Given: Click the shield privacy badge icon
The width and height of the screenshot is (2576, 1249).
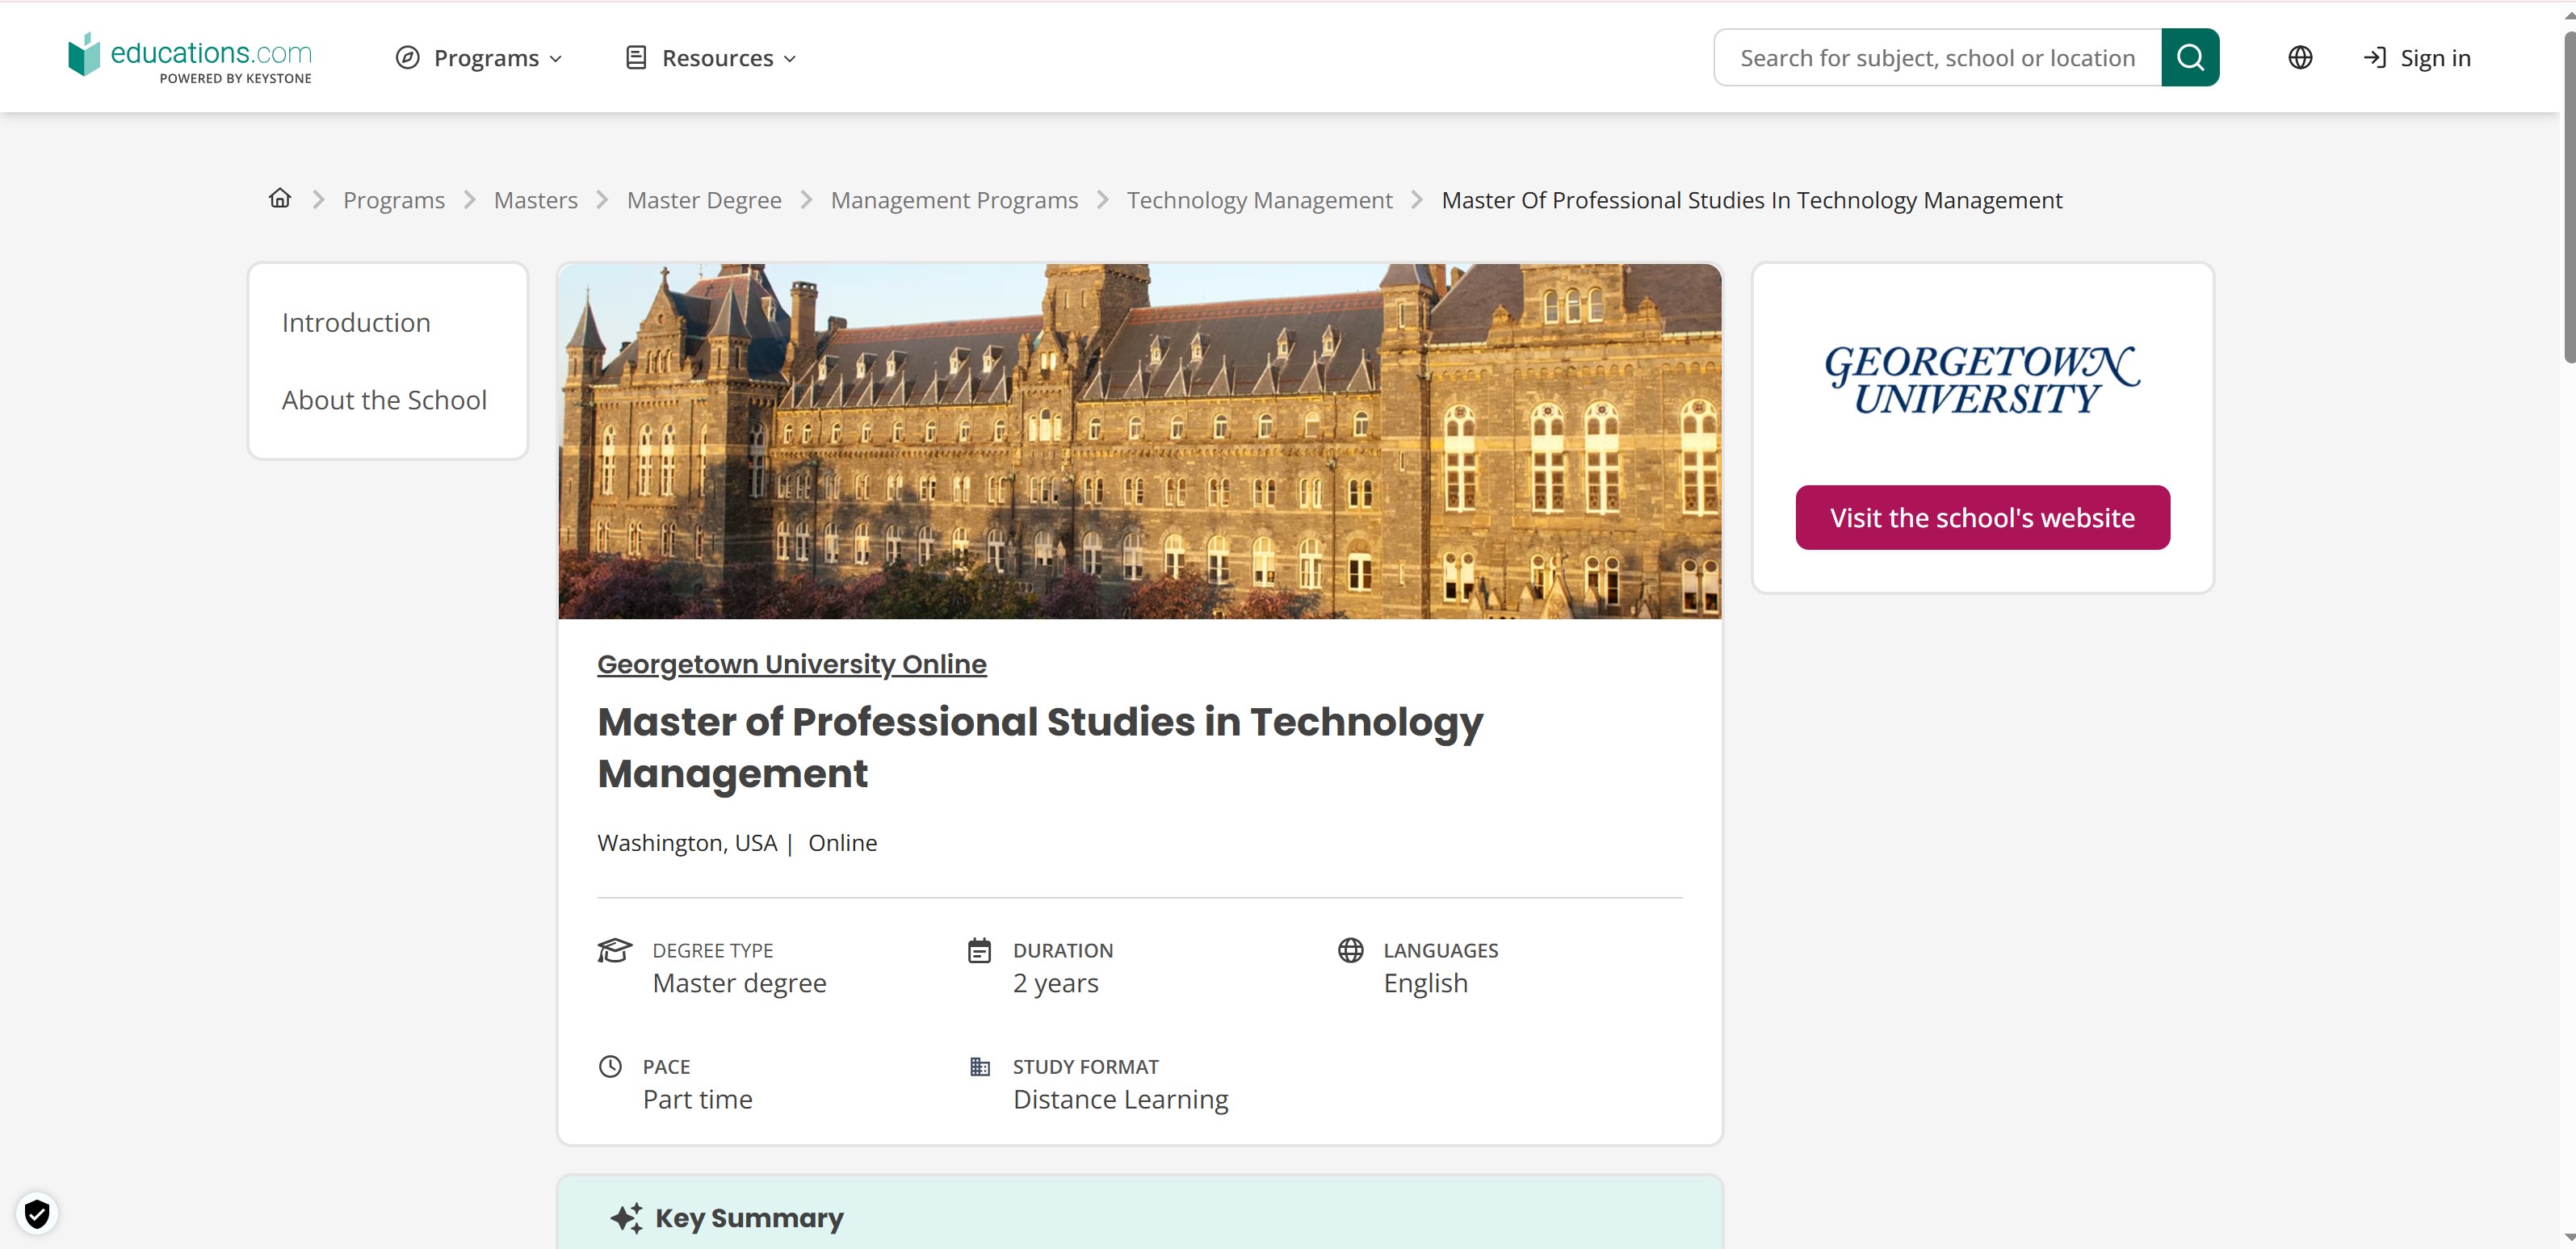Looking at the screenshot, I should pos(37,1214).
